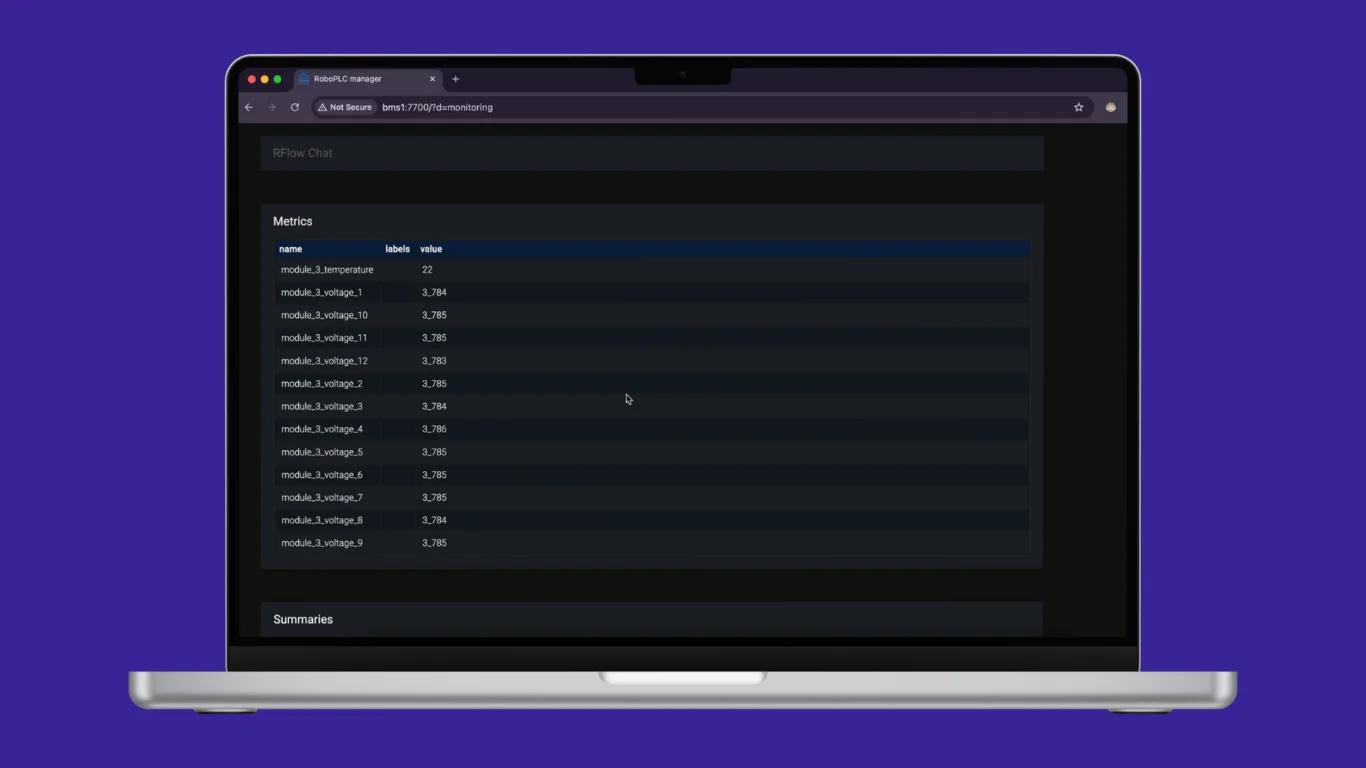Sort the table by the labels column
The height and width of the screenshot is (768, 1366).
tap(397, 249)
